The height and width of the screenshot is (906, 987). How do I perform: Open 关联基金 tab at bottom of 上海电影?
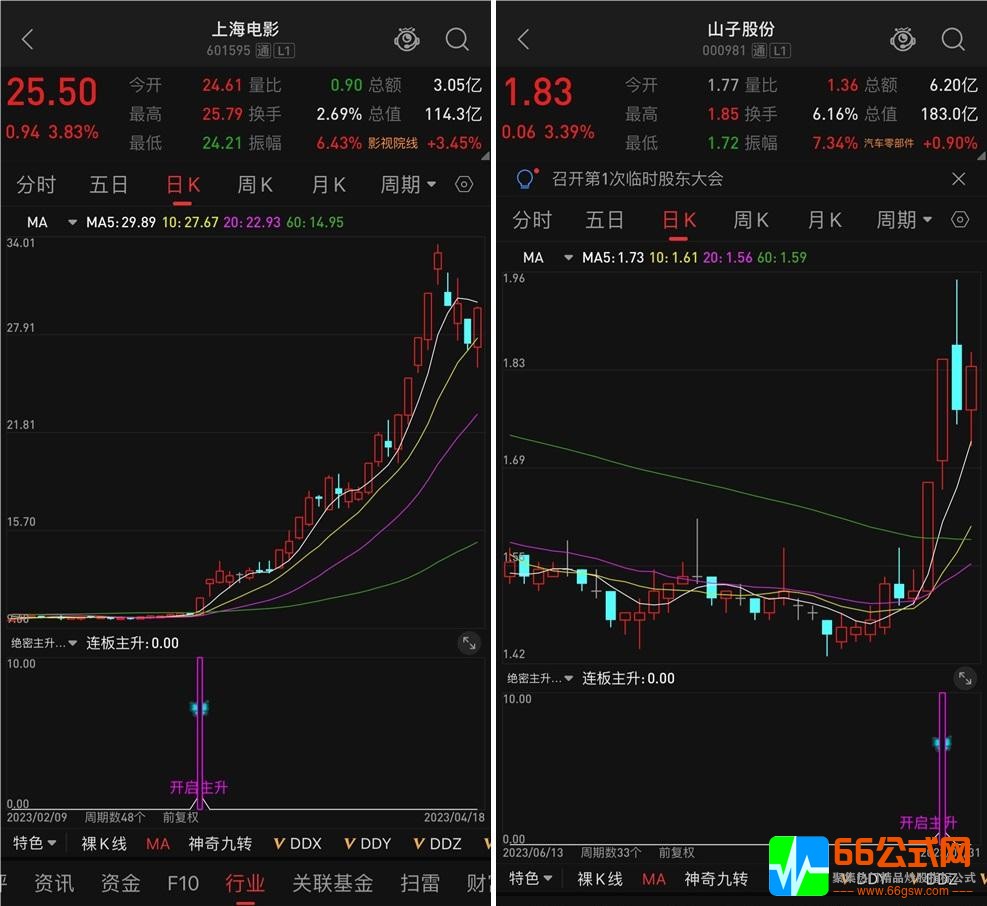pos(333,883)
